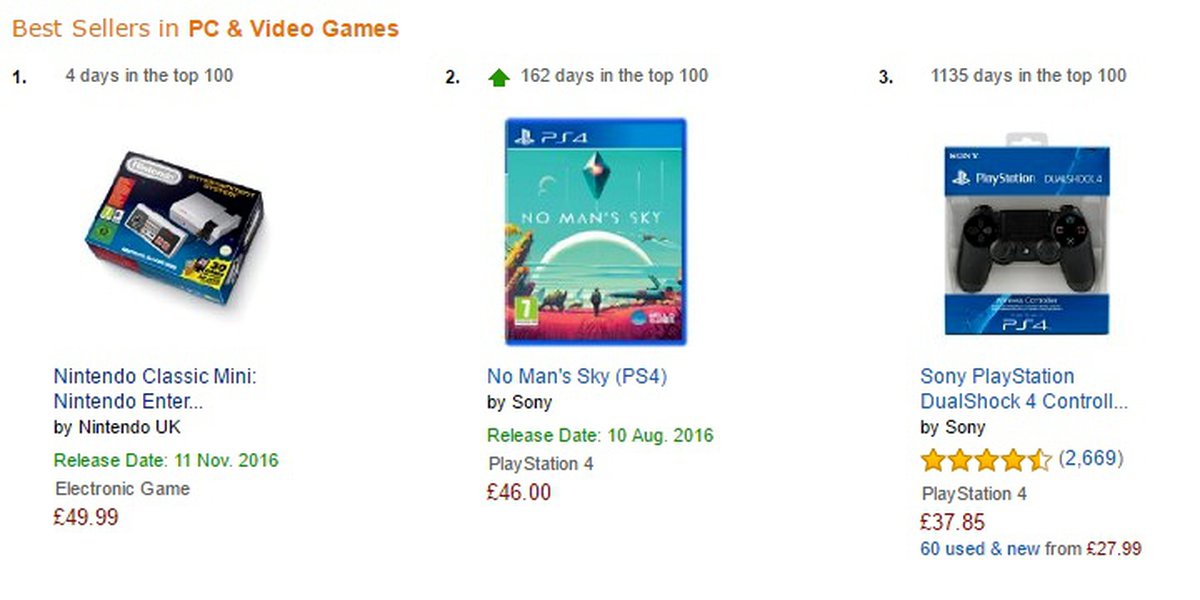Screen dimensions: 1200x600
Task: Click the 1135 days in the top 100 text
Action: point(1028,76)
